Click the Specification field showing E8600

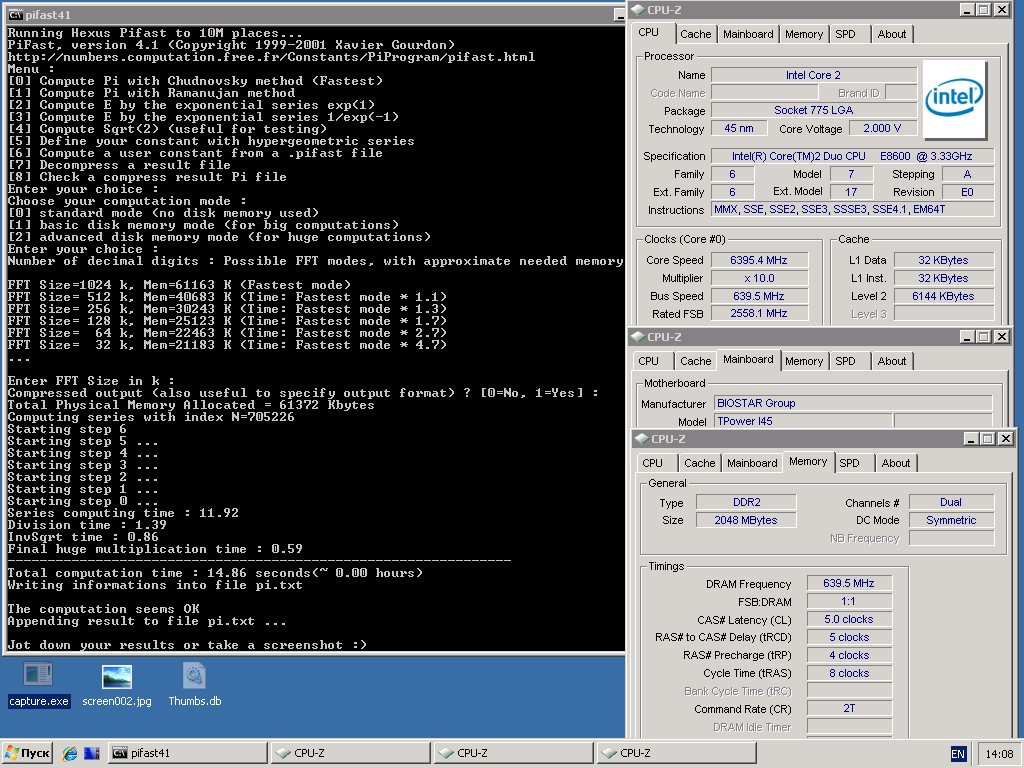852,156
